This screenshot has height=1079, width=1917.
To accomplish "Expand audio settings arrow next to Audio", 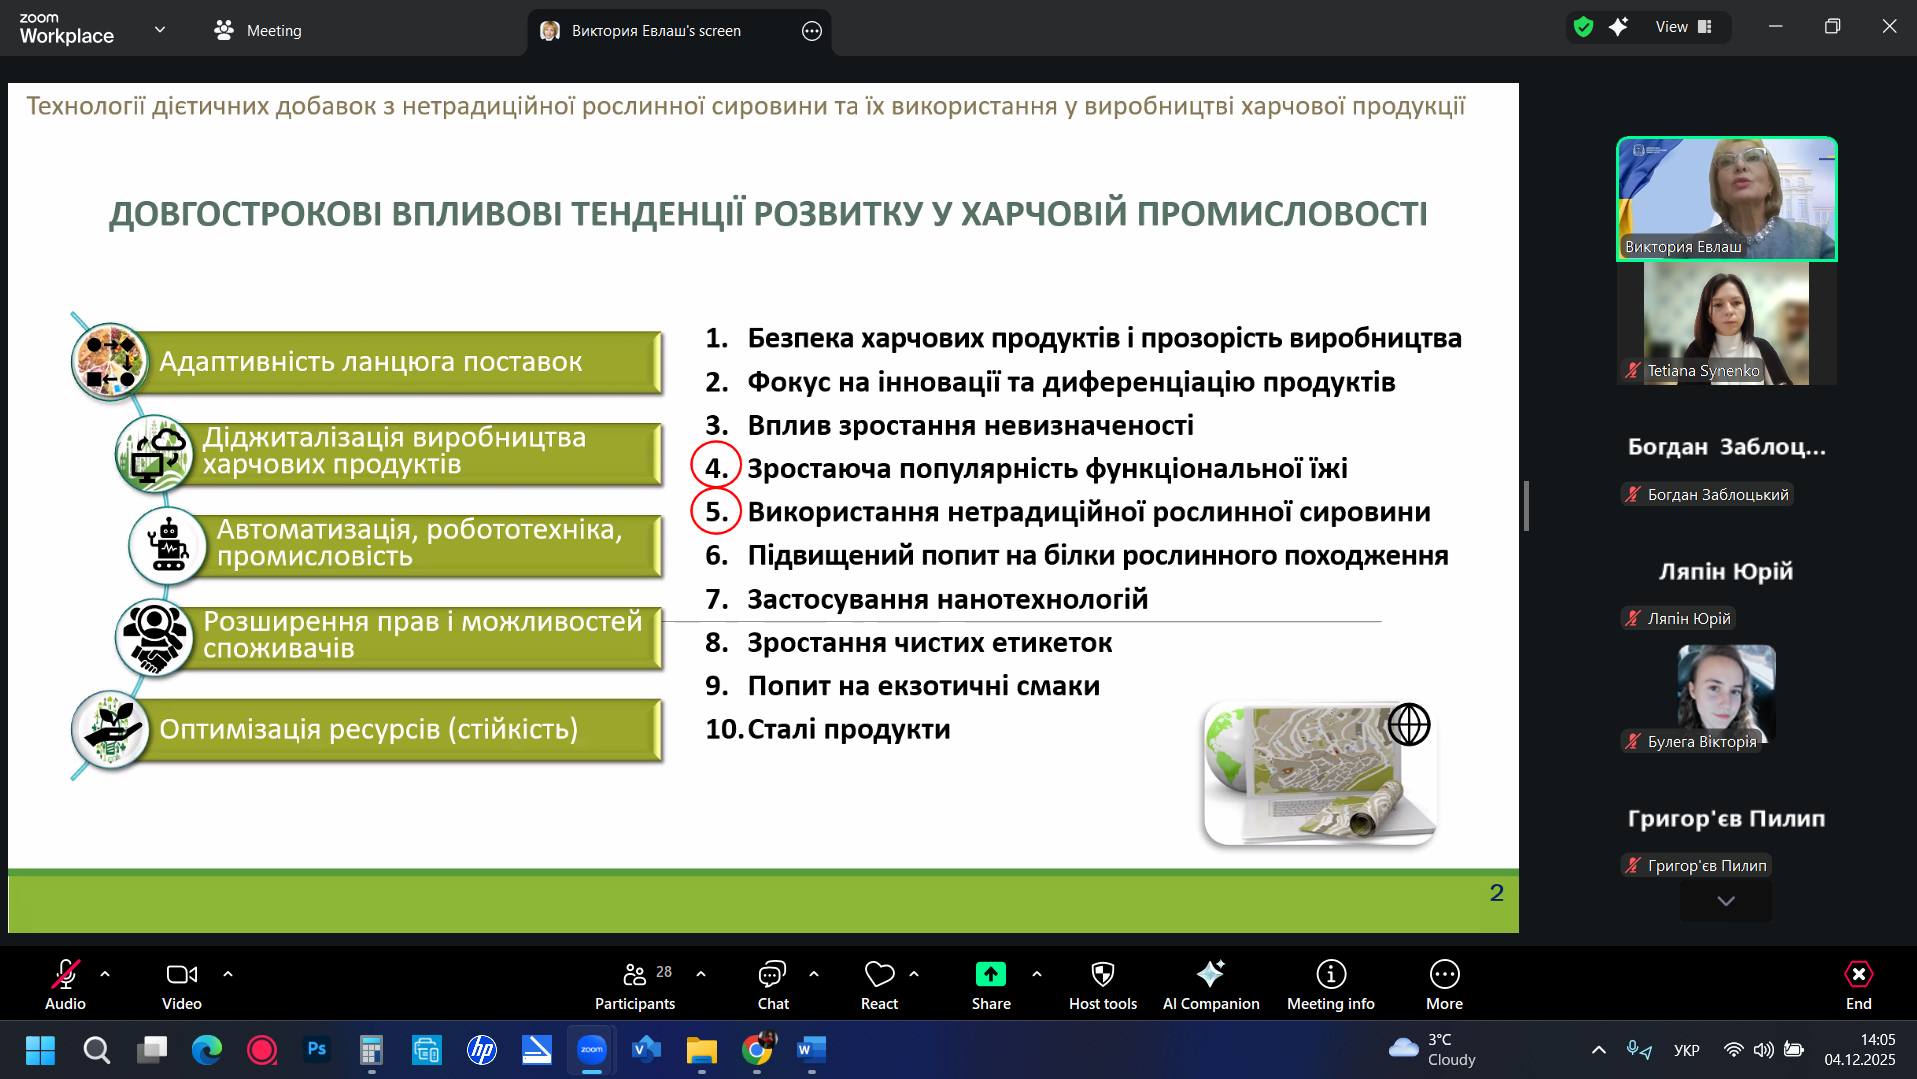I will click(x=105, y=973).
